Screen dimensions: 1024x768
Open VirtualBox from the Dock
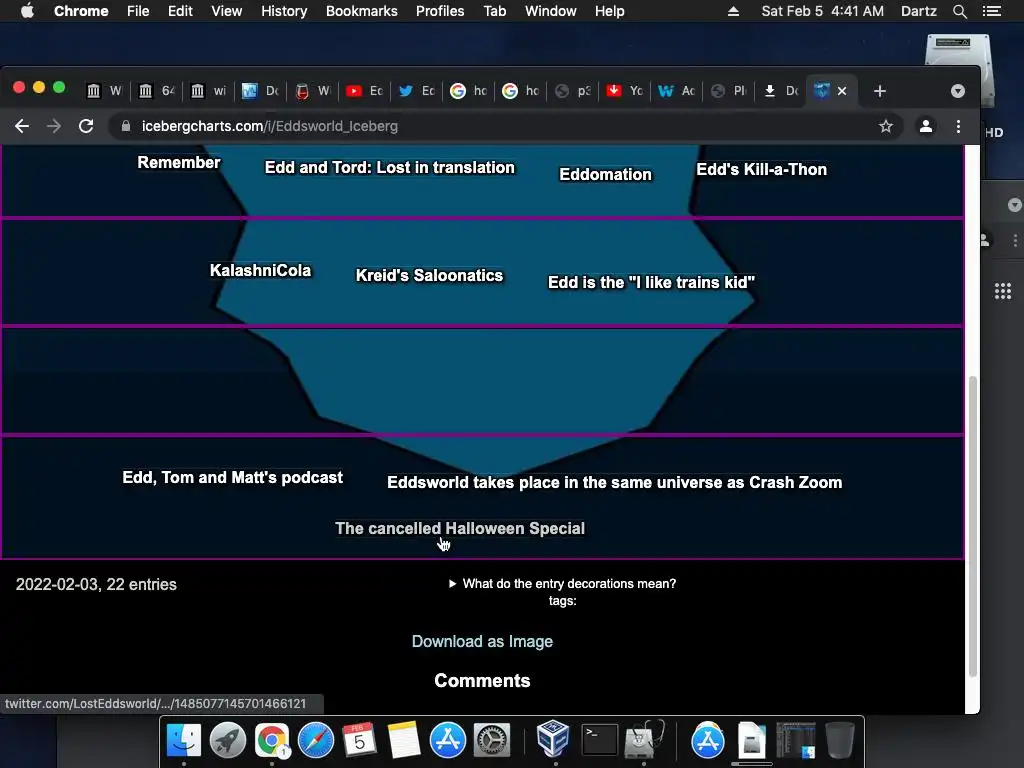(x=553, y=739)
